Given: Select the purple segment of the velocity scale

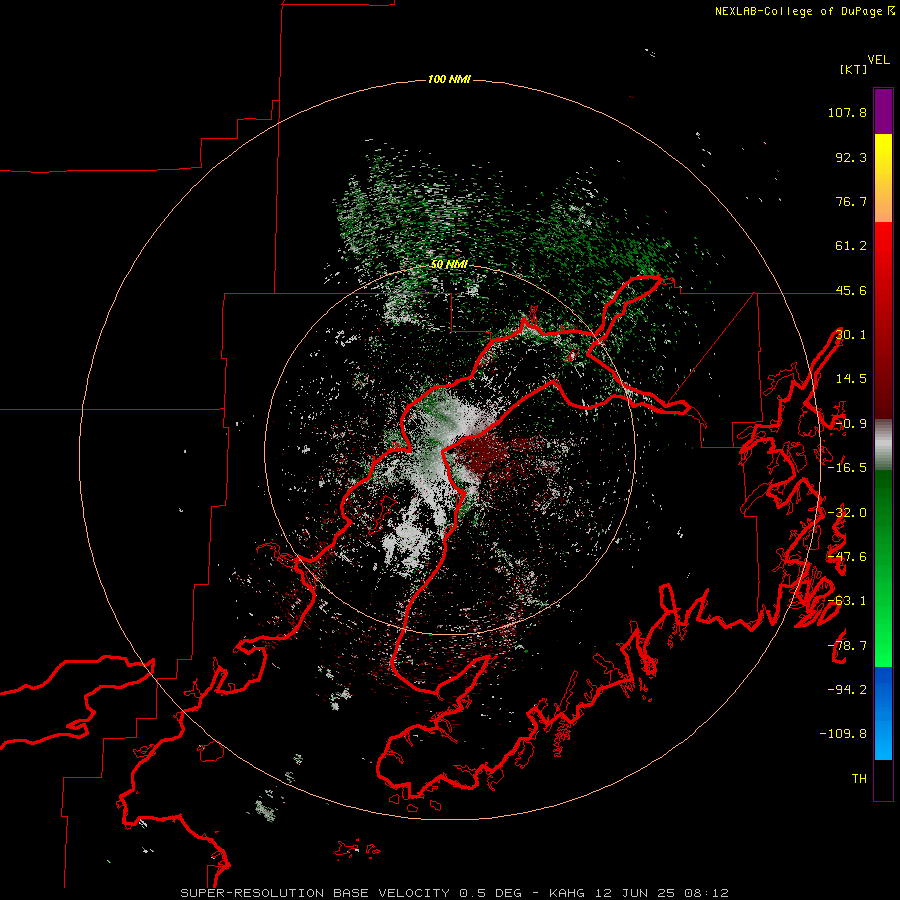Looking at the screenshot, I should coord(883,111).
